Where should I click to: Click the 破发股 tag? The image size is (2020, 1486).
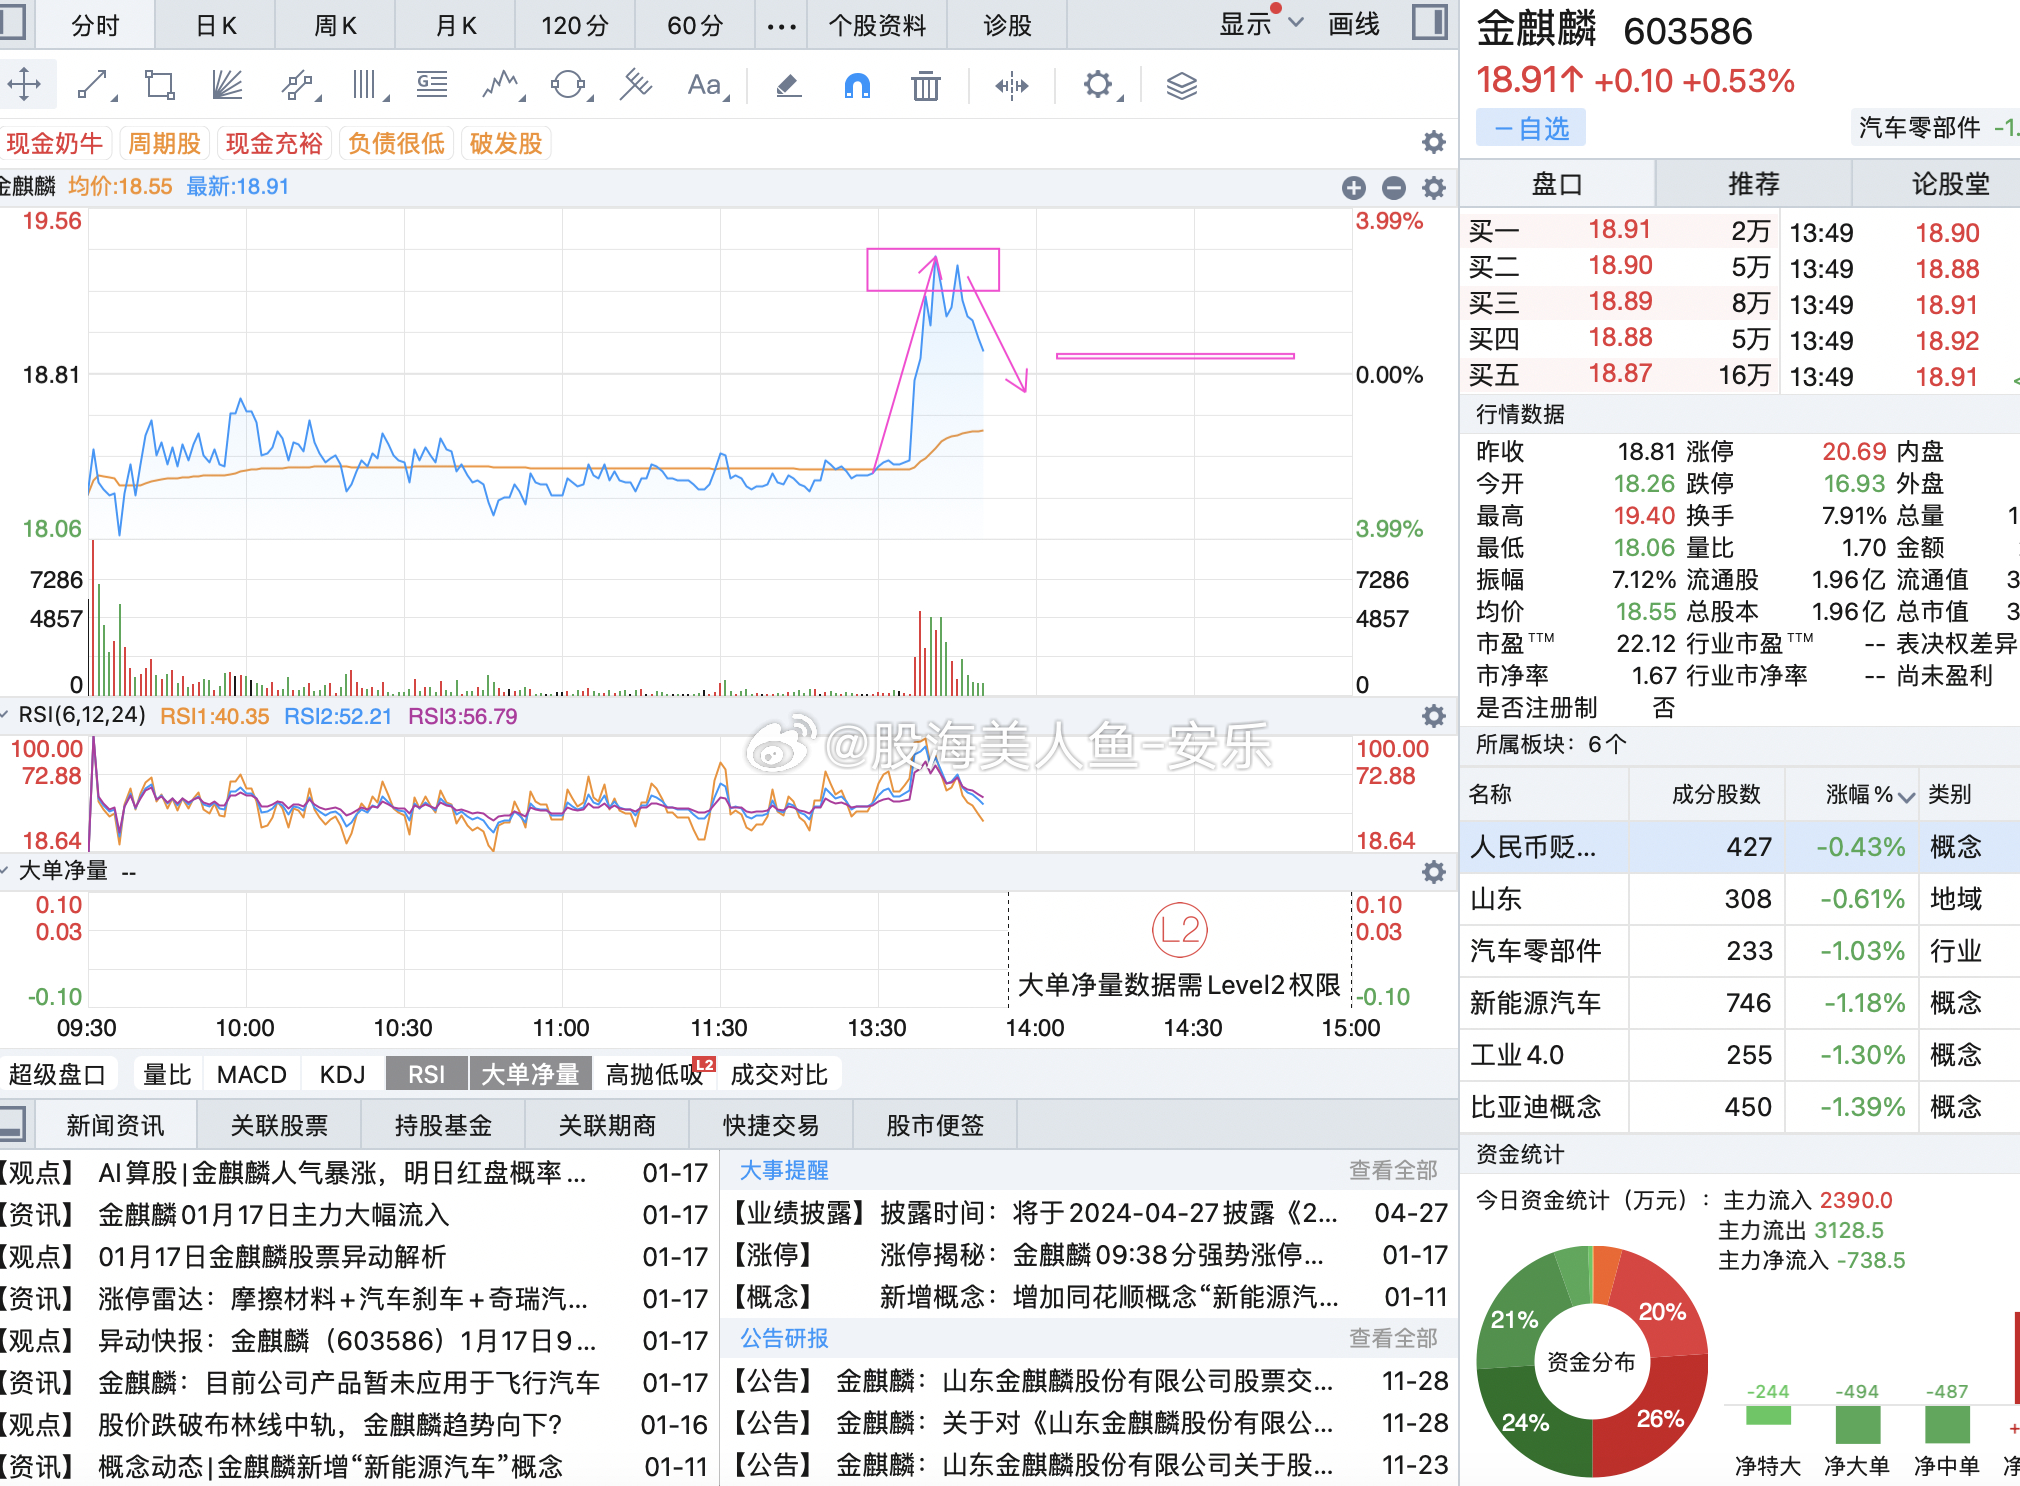[x=506, y=143]
